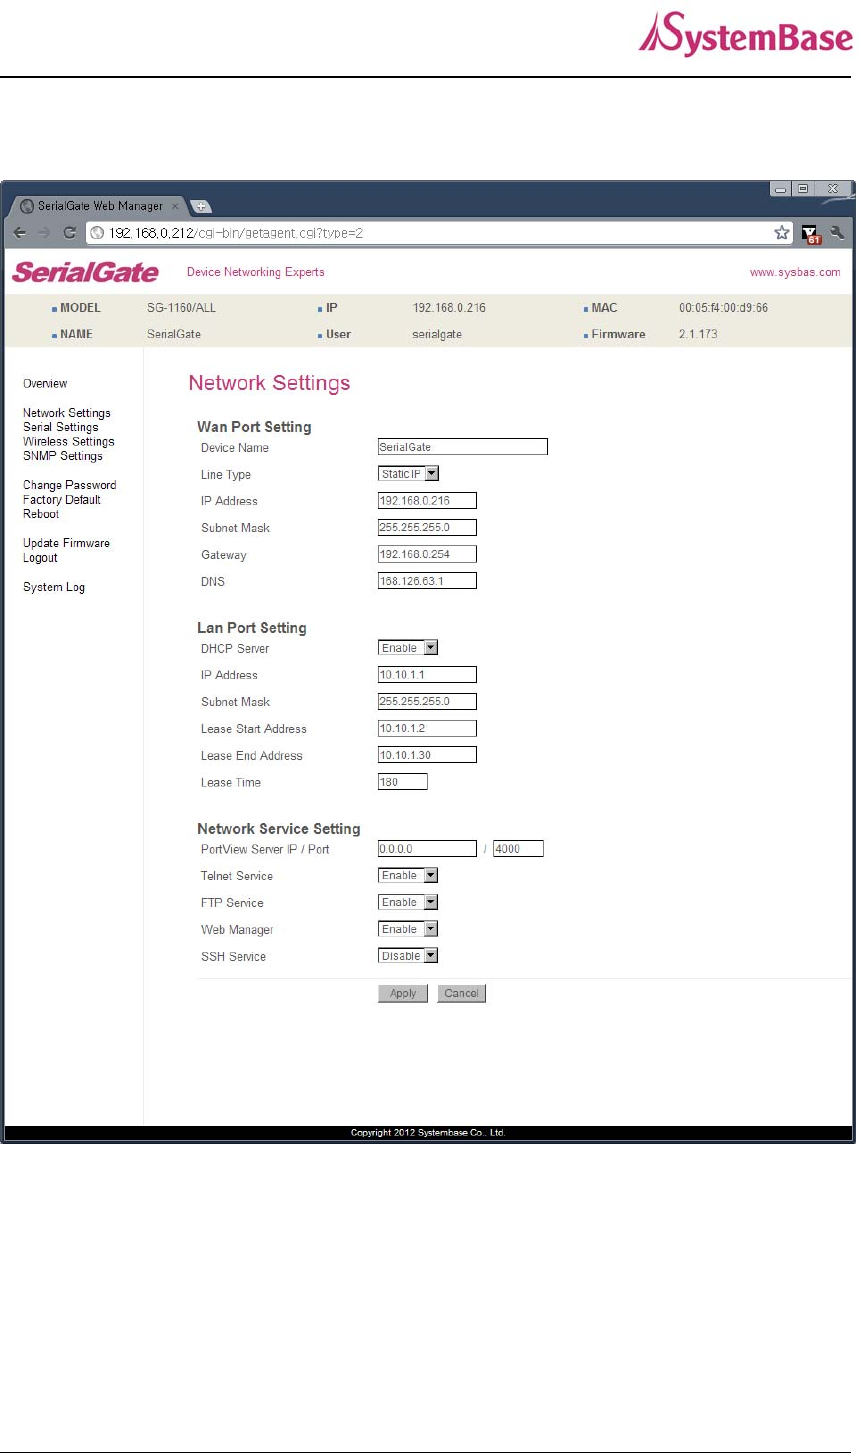Image resolution: width=859 pixels, height=1453 pixels.
Task: Open SNMP Settings in the sidebar
Action: pyautogui.click(x=63, y=456)
